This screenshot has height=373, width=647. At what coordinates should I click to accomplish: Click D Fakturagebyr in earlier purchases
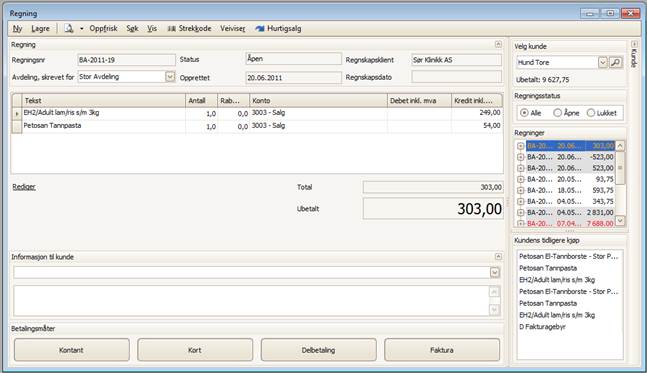click(542, 327)
